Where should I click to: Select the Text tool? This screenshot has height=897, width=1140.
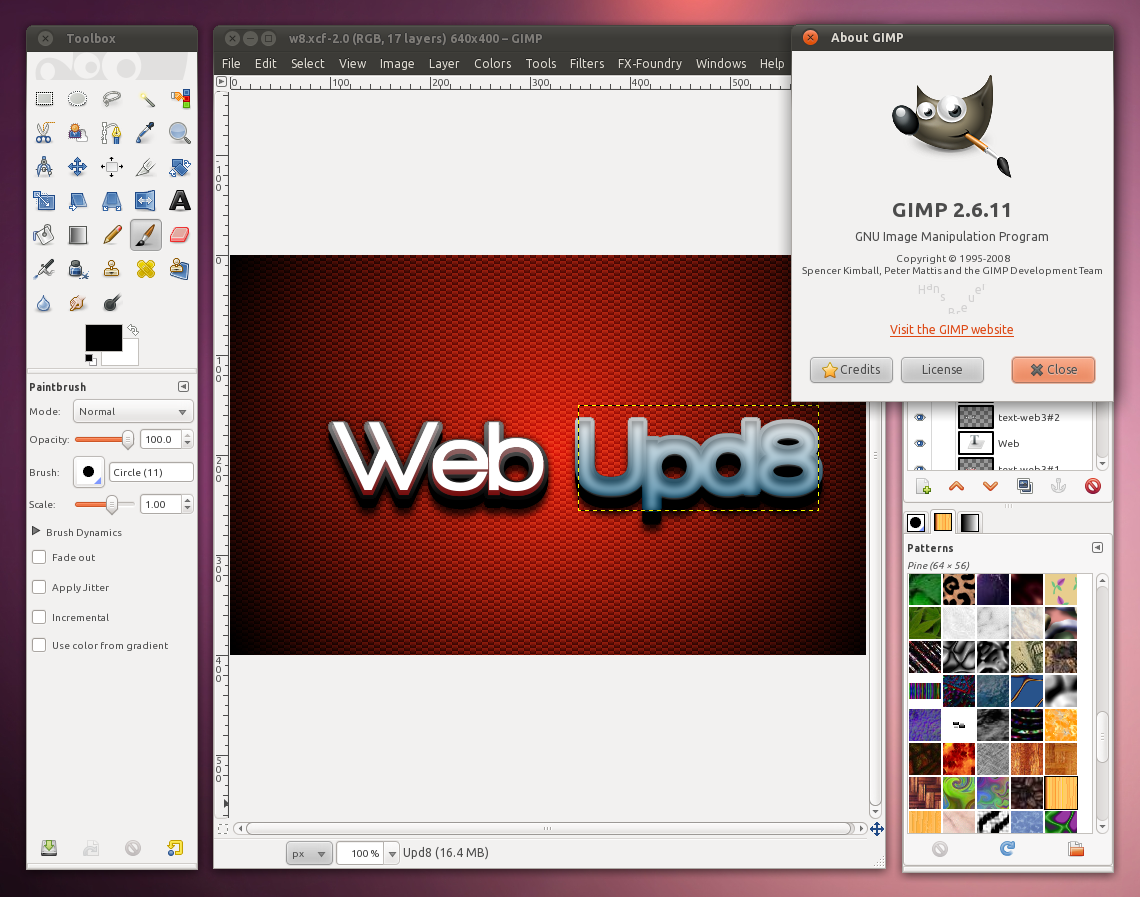click(180, 201)
